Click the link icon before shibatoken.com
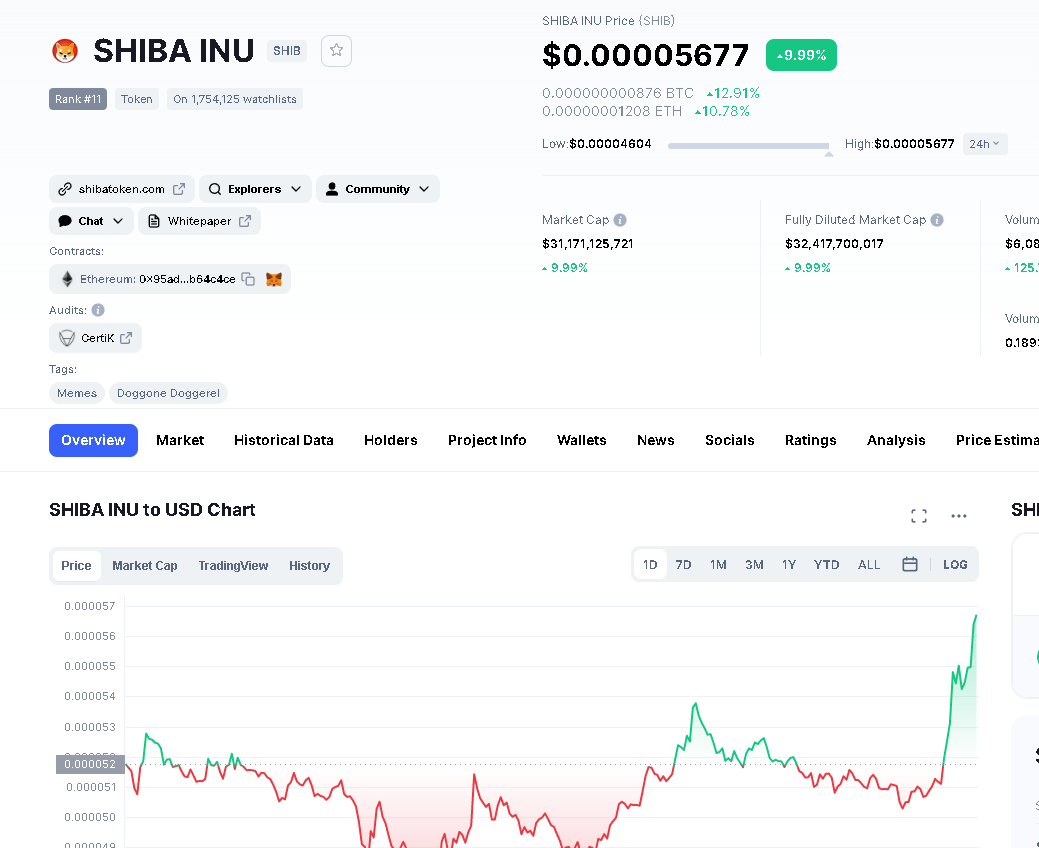 click(x=65, y=189)
